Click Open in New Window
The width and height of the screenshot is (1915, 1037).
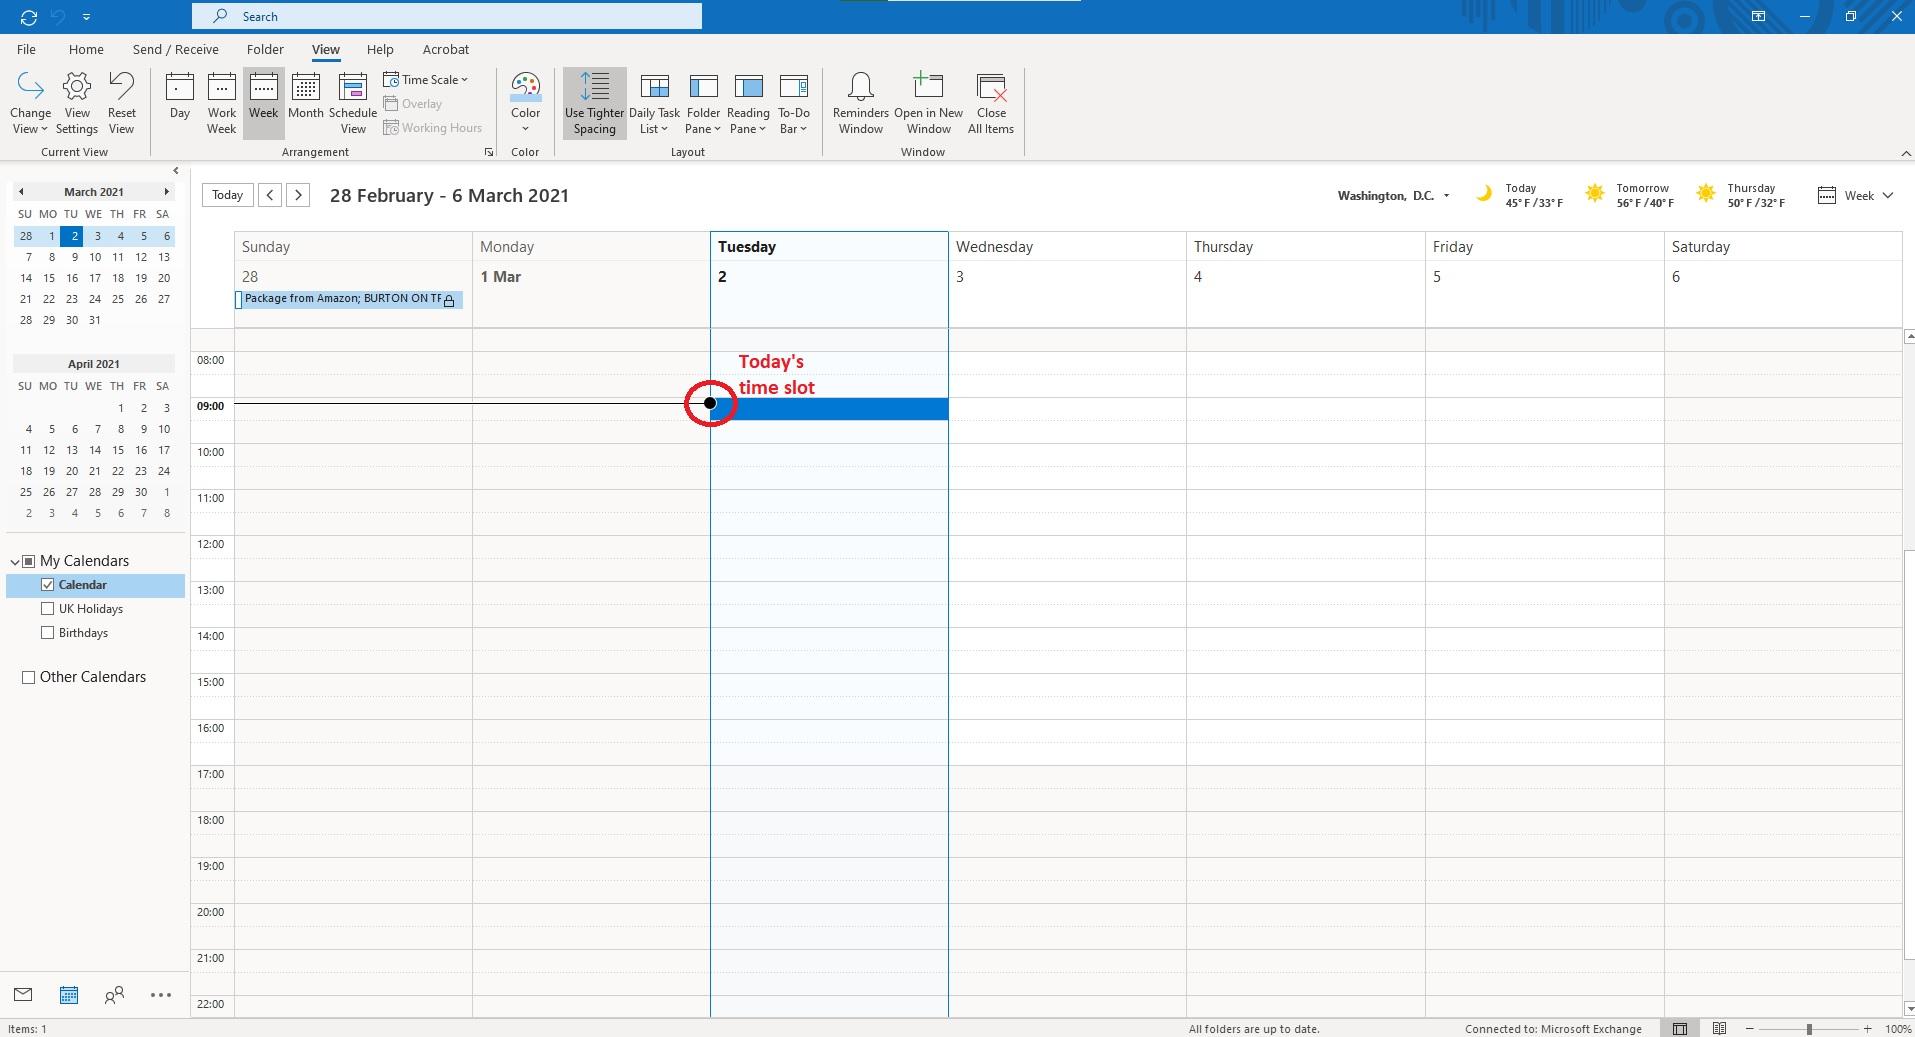[929, 103]
